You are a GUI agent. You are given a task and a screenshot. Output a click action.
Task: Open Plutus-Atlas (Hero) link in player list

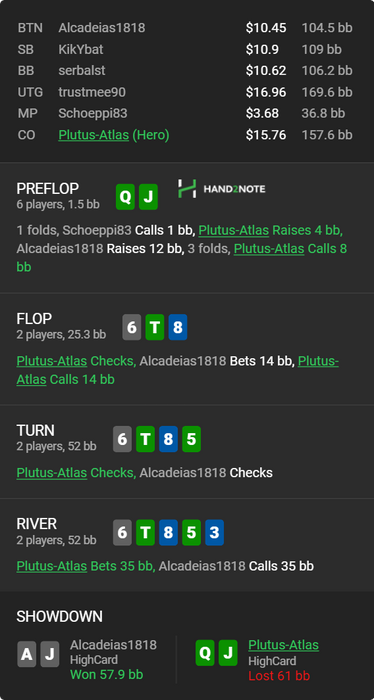(x=114, y=135)
